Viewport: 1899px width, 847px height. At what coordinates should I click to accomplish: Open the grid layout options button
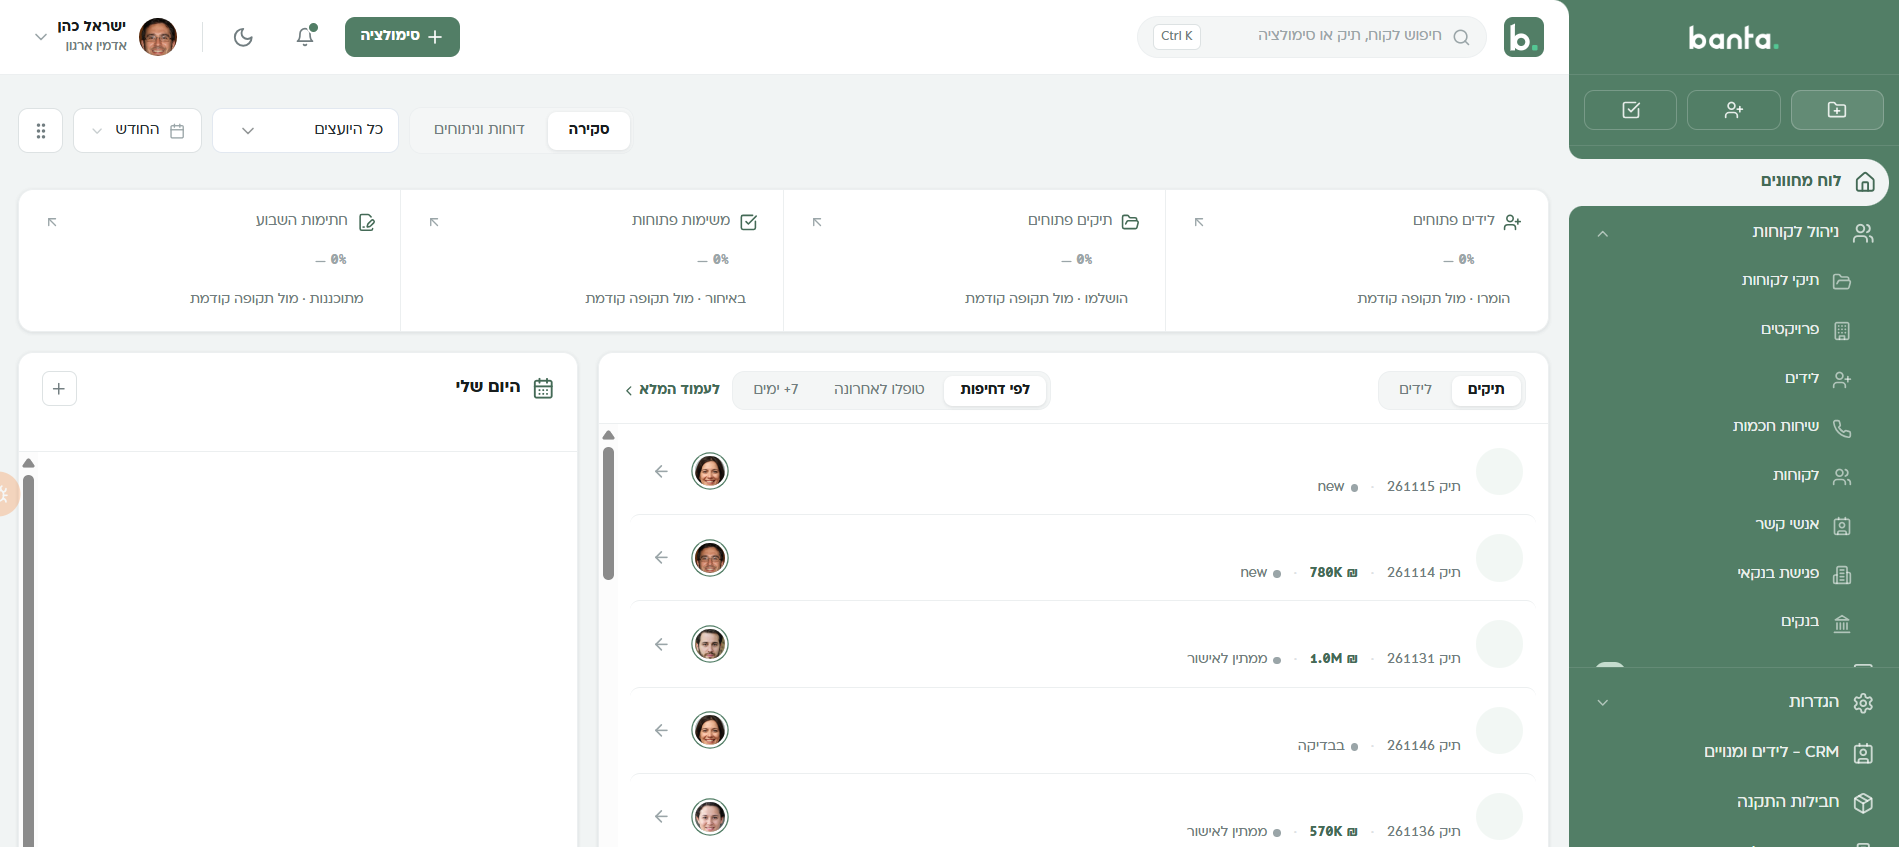point(41,130)
